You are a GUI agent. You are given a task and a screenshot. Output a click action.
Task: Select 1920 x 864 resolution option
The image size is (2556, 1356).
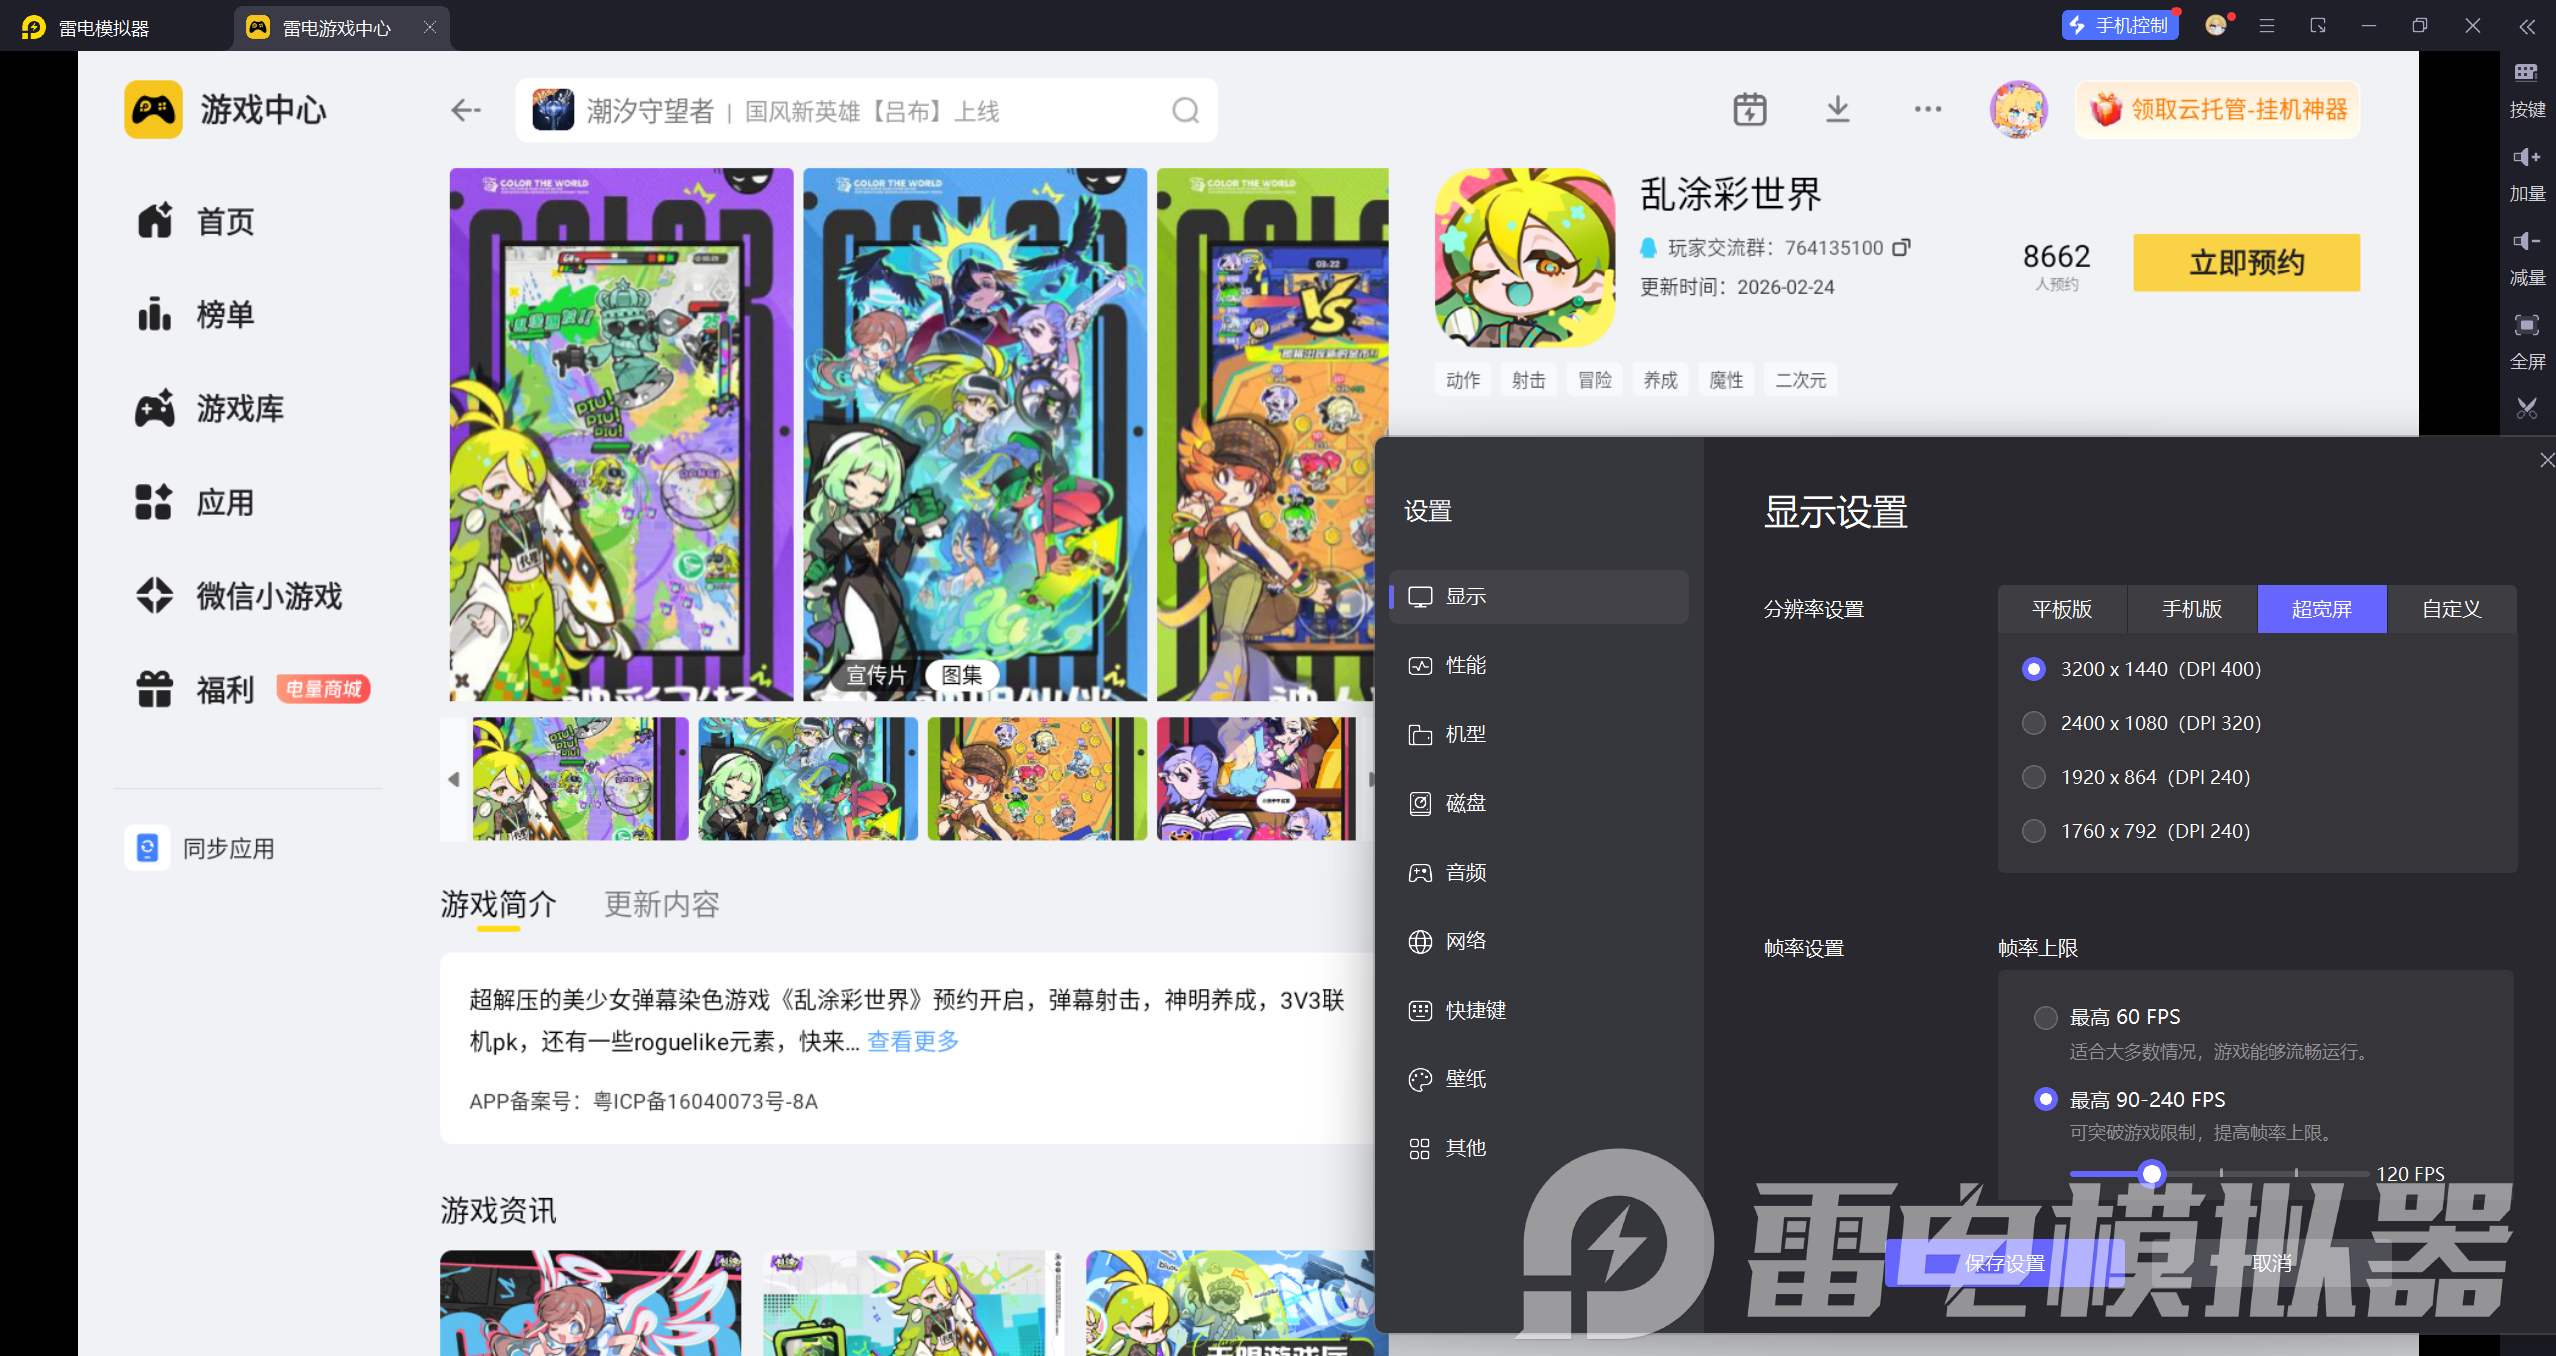click(2034, 777)
